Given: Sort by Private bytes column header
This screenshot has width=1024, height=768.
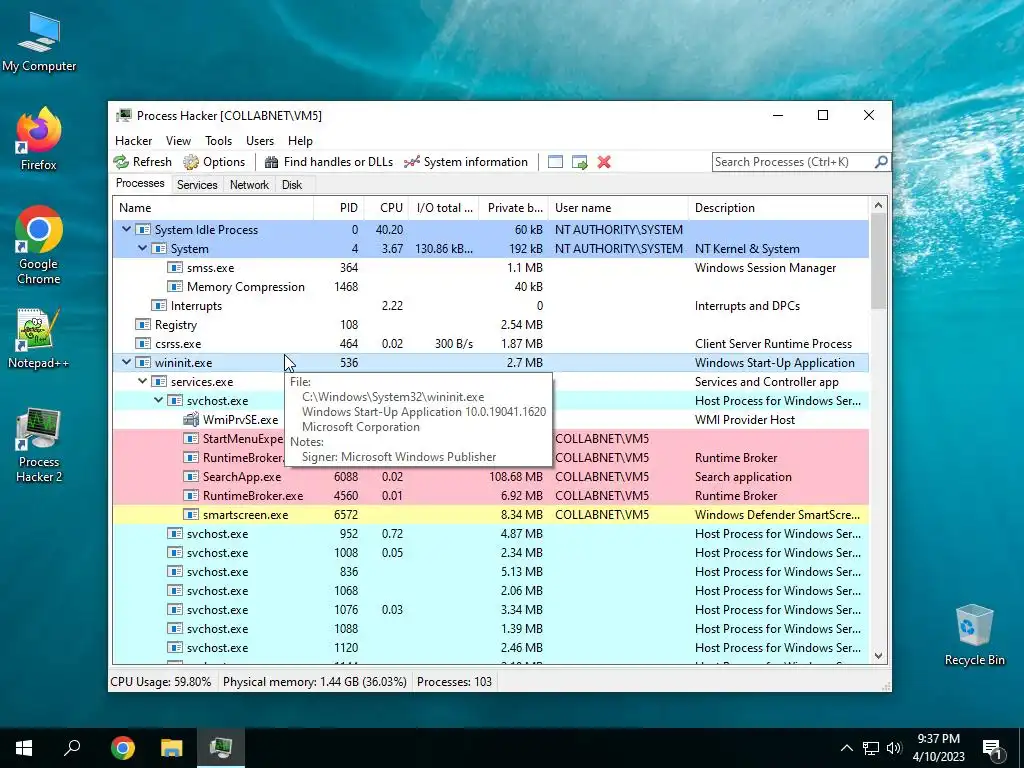Looking at the screenshot, I should coord(513,208).
